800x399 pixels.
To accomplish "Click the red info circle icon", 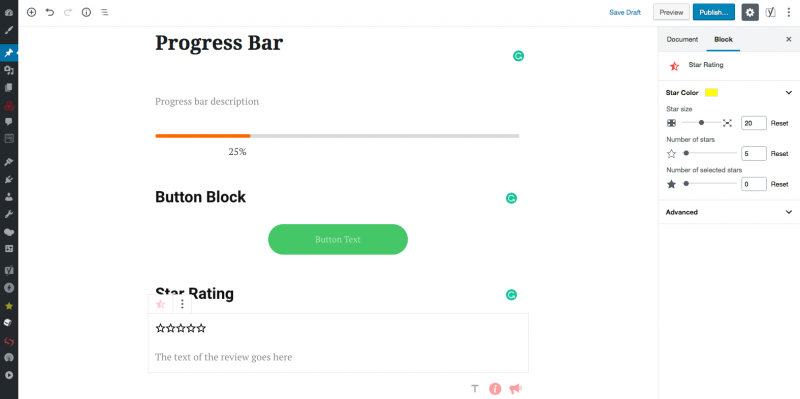I will pyautogui.click(x=495, y=389).
